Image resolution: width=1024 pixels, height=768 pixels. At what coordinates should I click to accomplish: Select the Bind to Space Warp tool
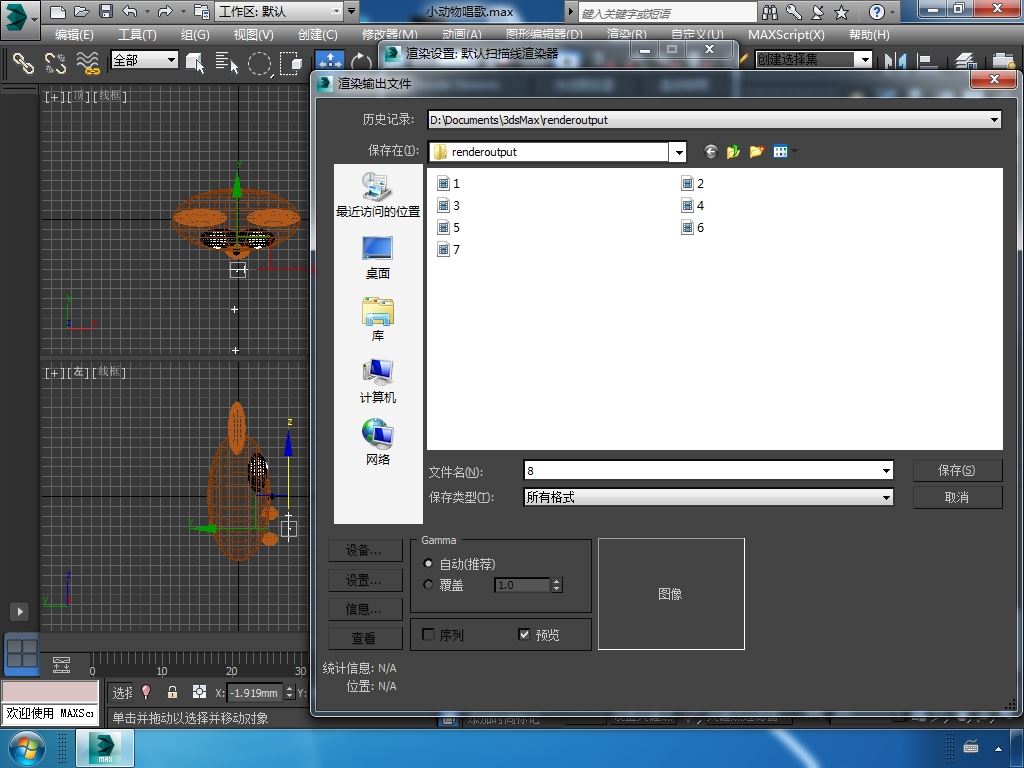(x=88, y=63)
